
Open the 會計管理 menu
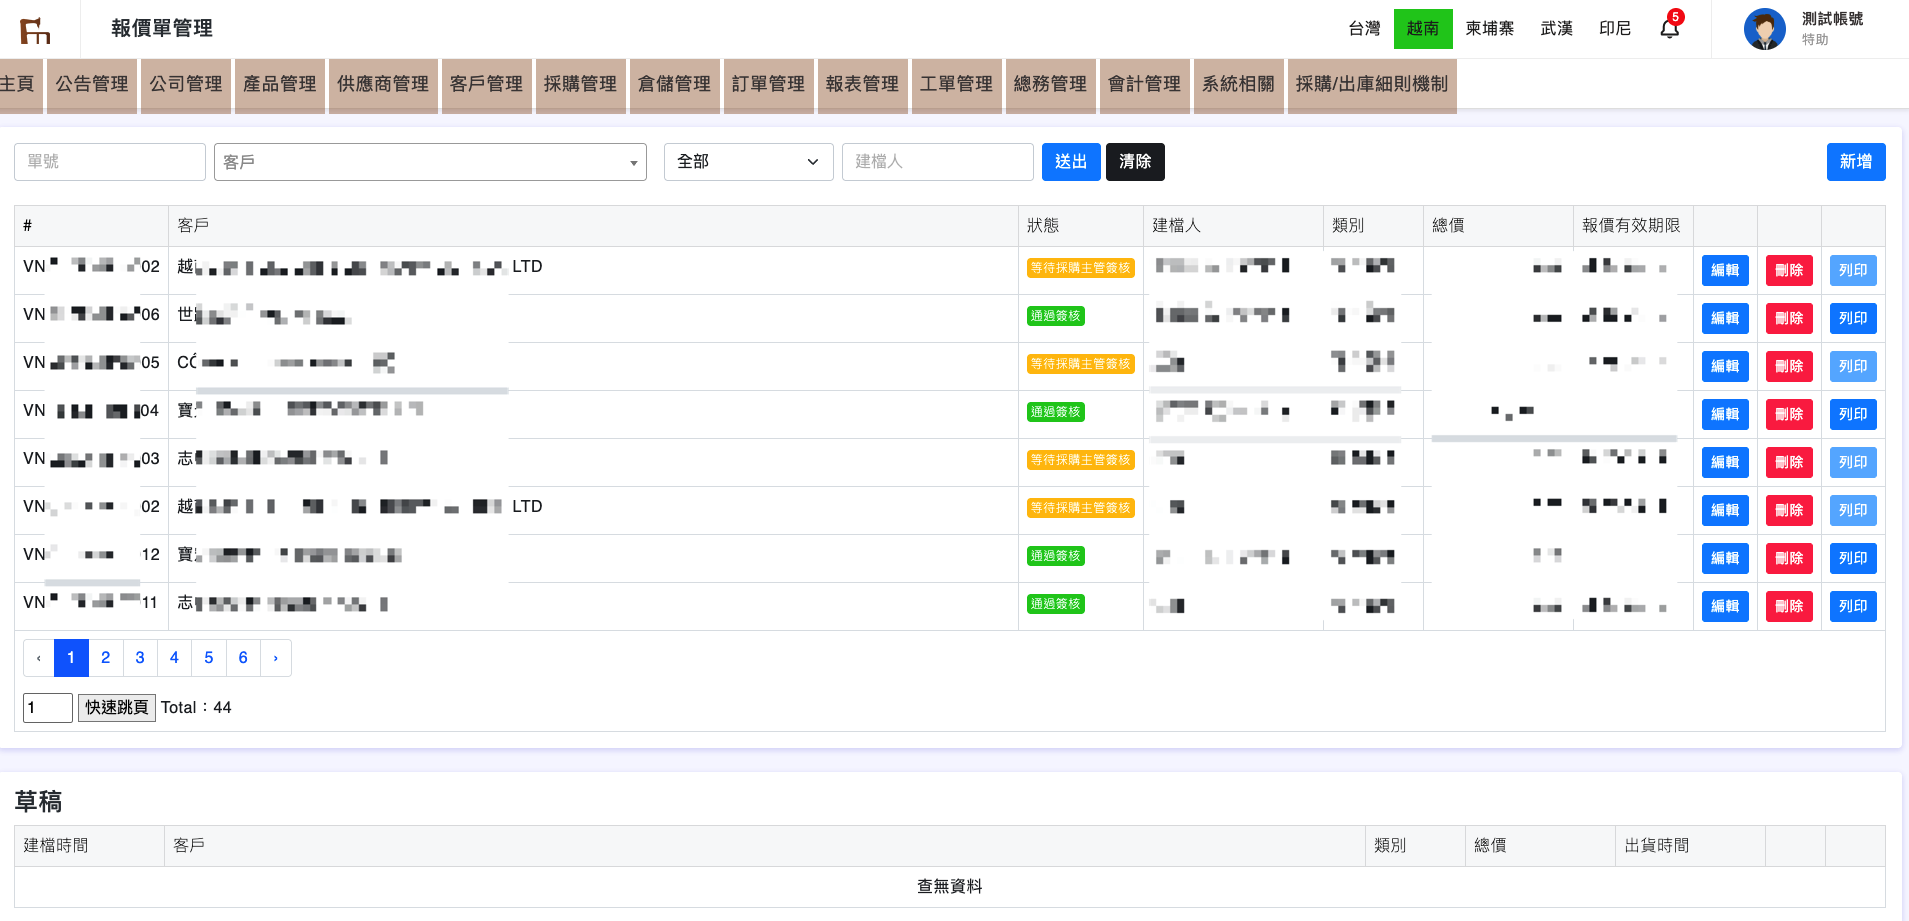click(x=1144, y=84)
